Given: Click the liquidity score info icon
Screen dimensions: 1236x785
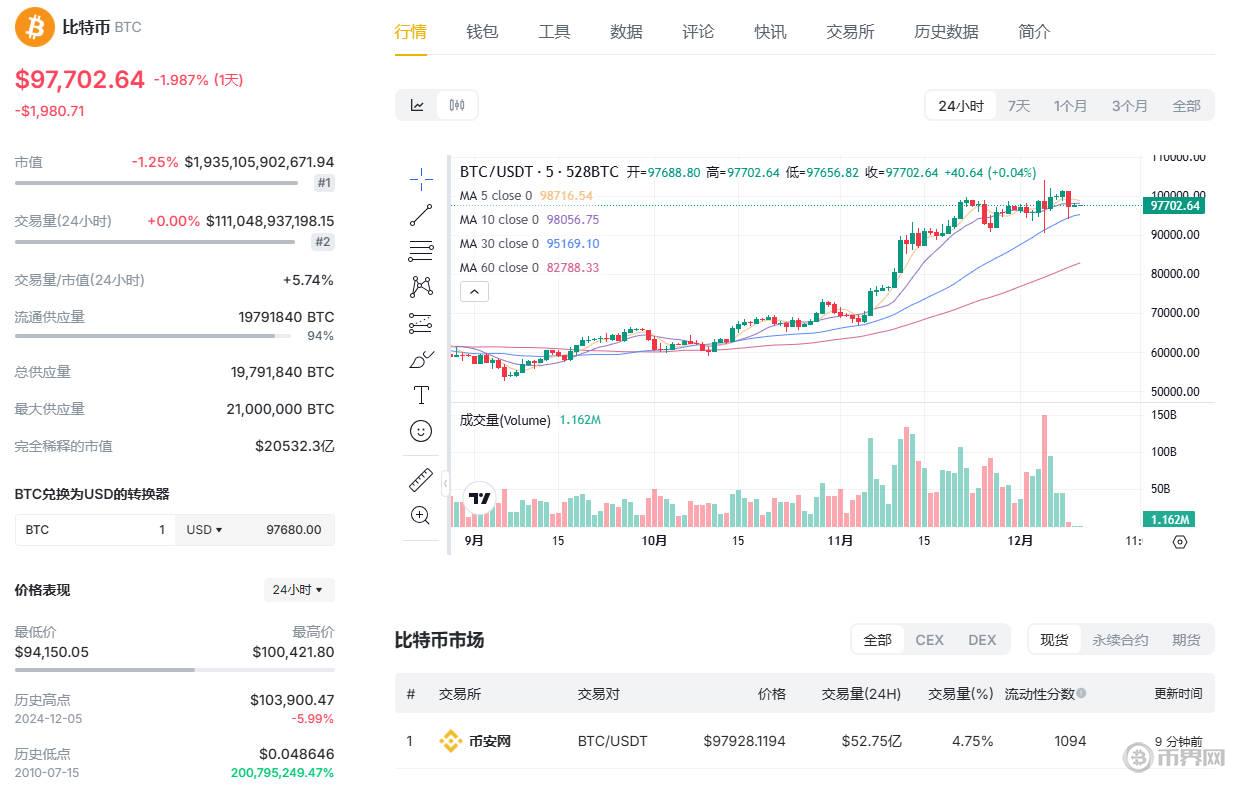Looking at the screenshot, I should 1081,693.
